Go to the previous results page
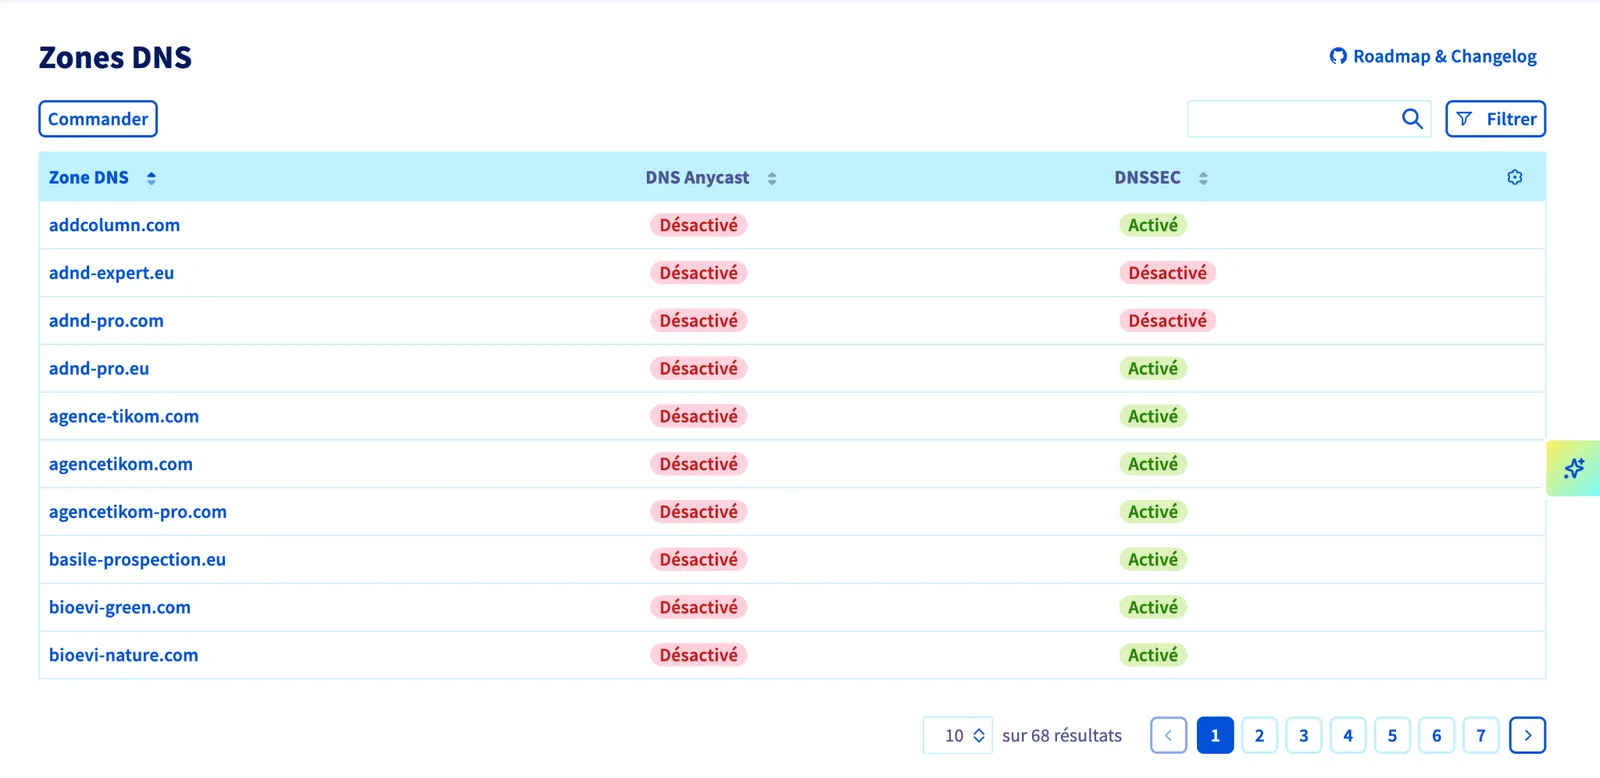 (1169, 736)
